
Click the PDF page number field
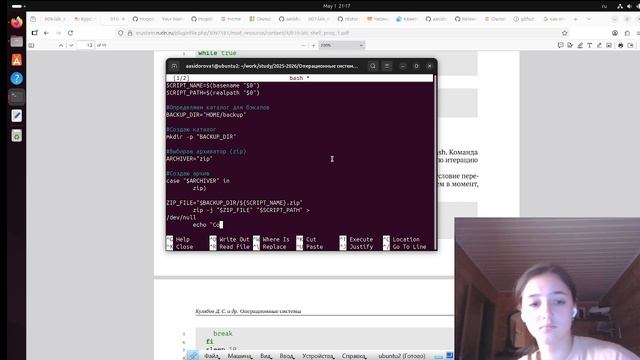coord(86,45)
